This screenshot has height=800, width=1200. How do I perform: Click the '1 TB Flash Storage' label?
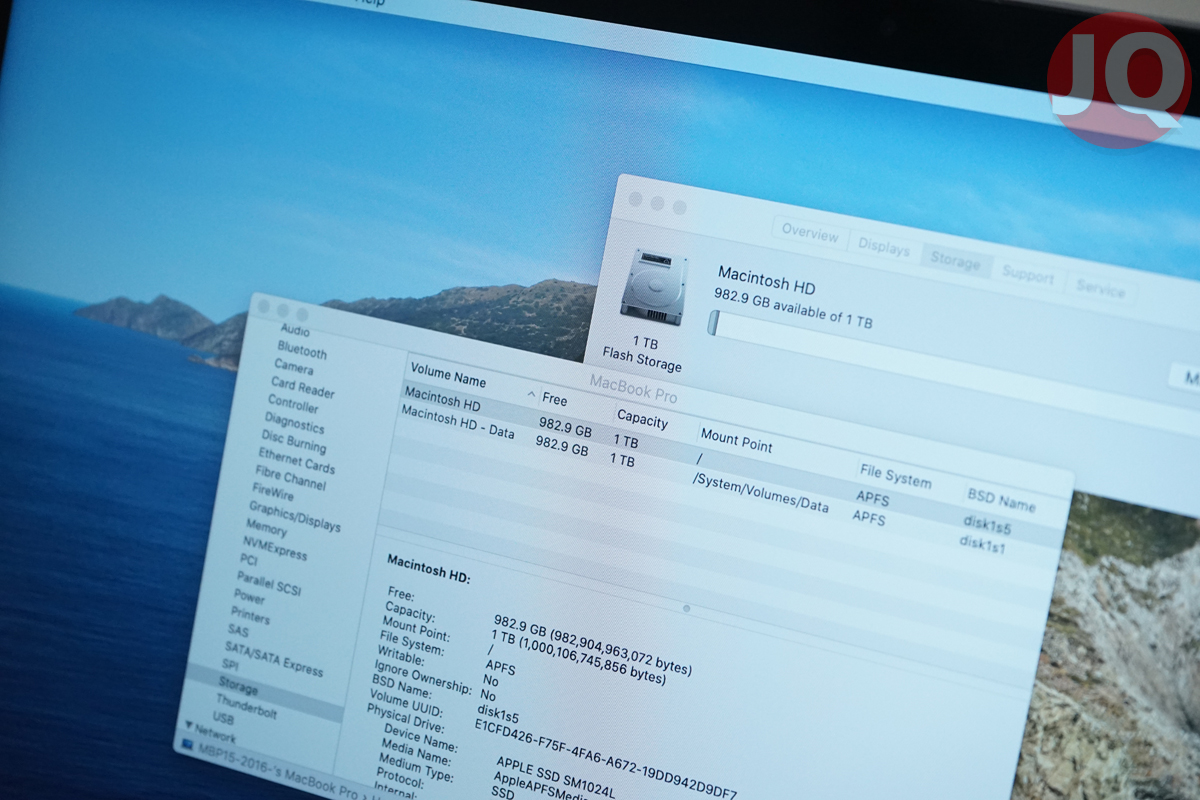pos(643,353)
